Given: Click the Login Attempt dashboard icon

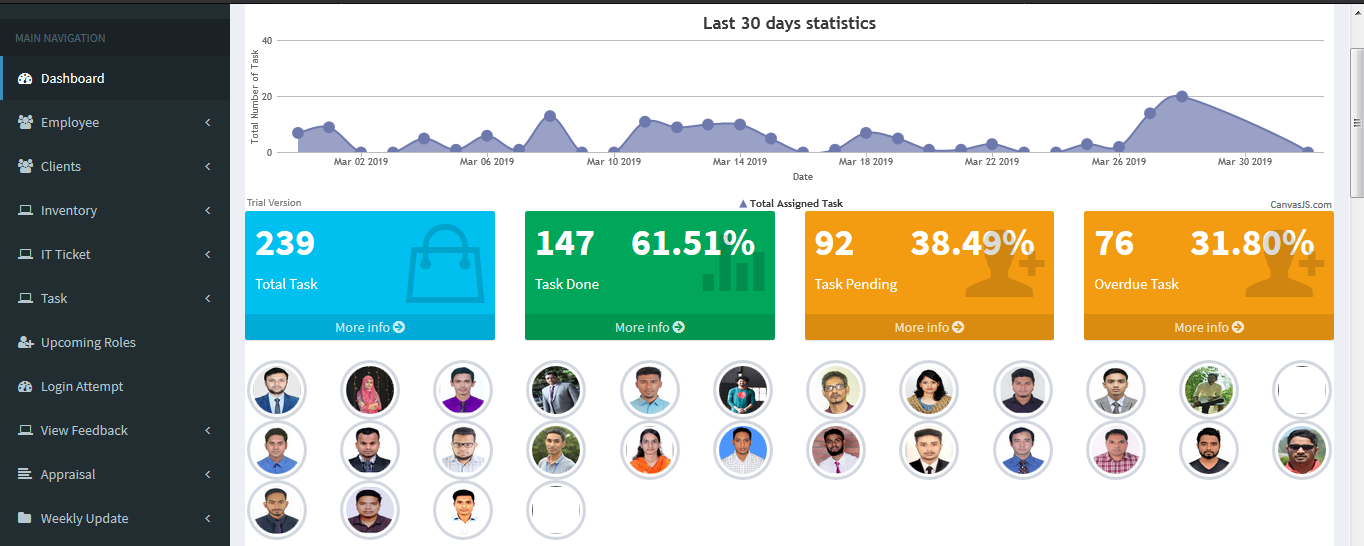Looking at the screenshot, I should [x=26, y=386].
